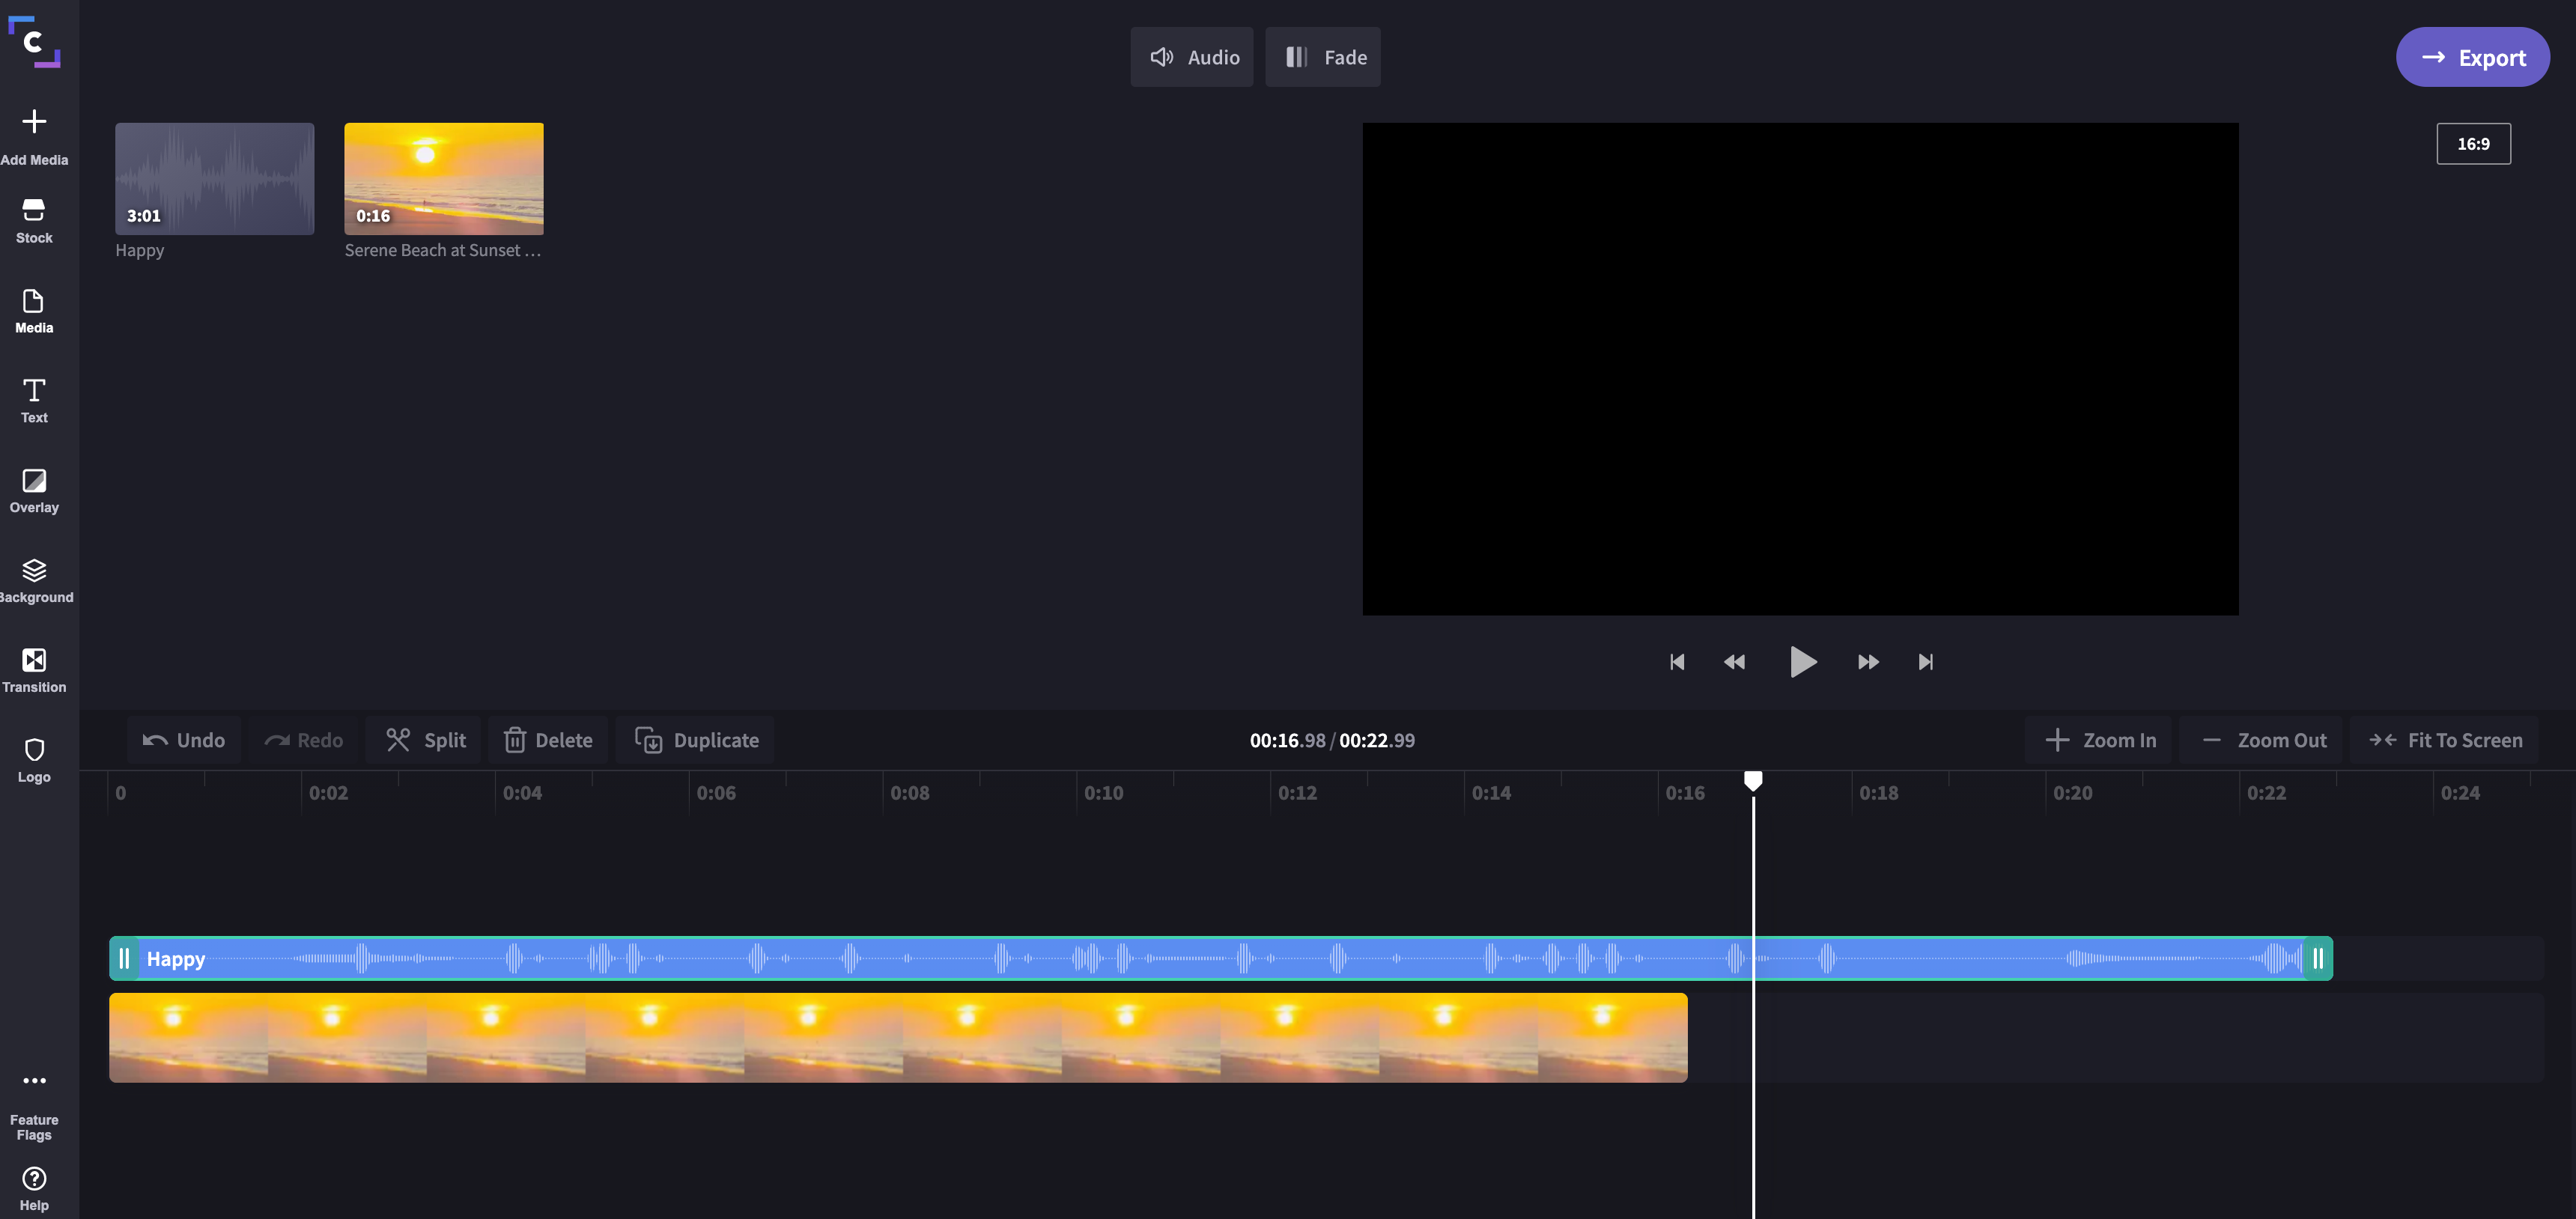Open the Help menu
This screenshot has width=2576, height=1219.
click(34, 1188)
